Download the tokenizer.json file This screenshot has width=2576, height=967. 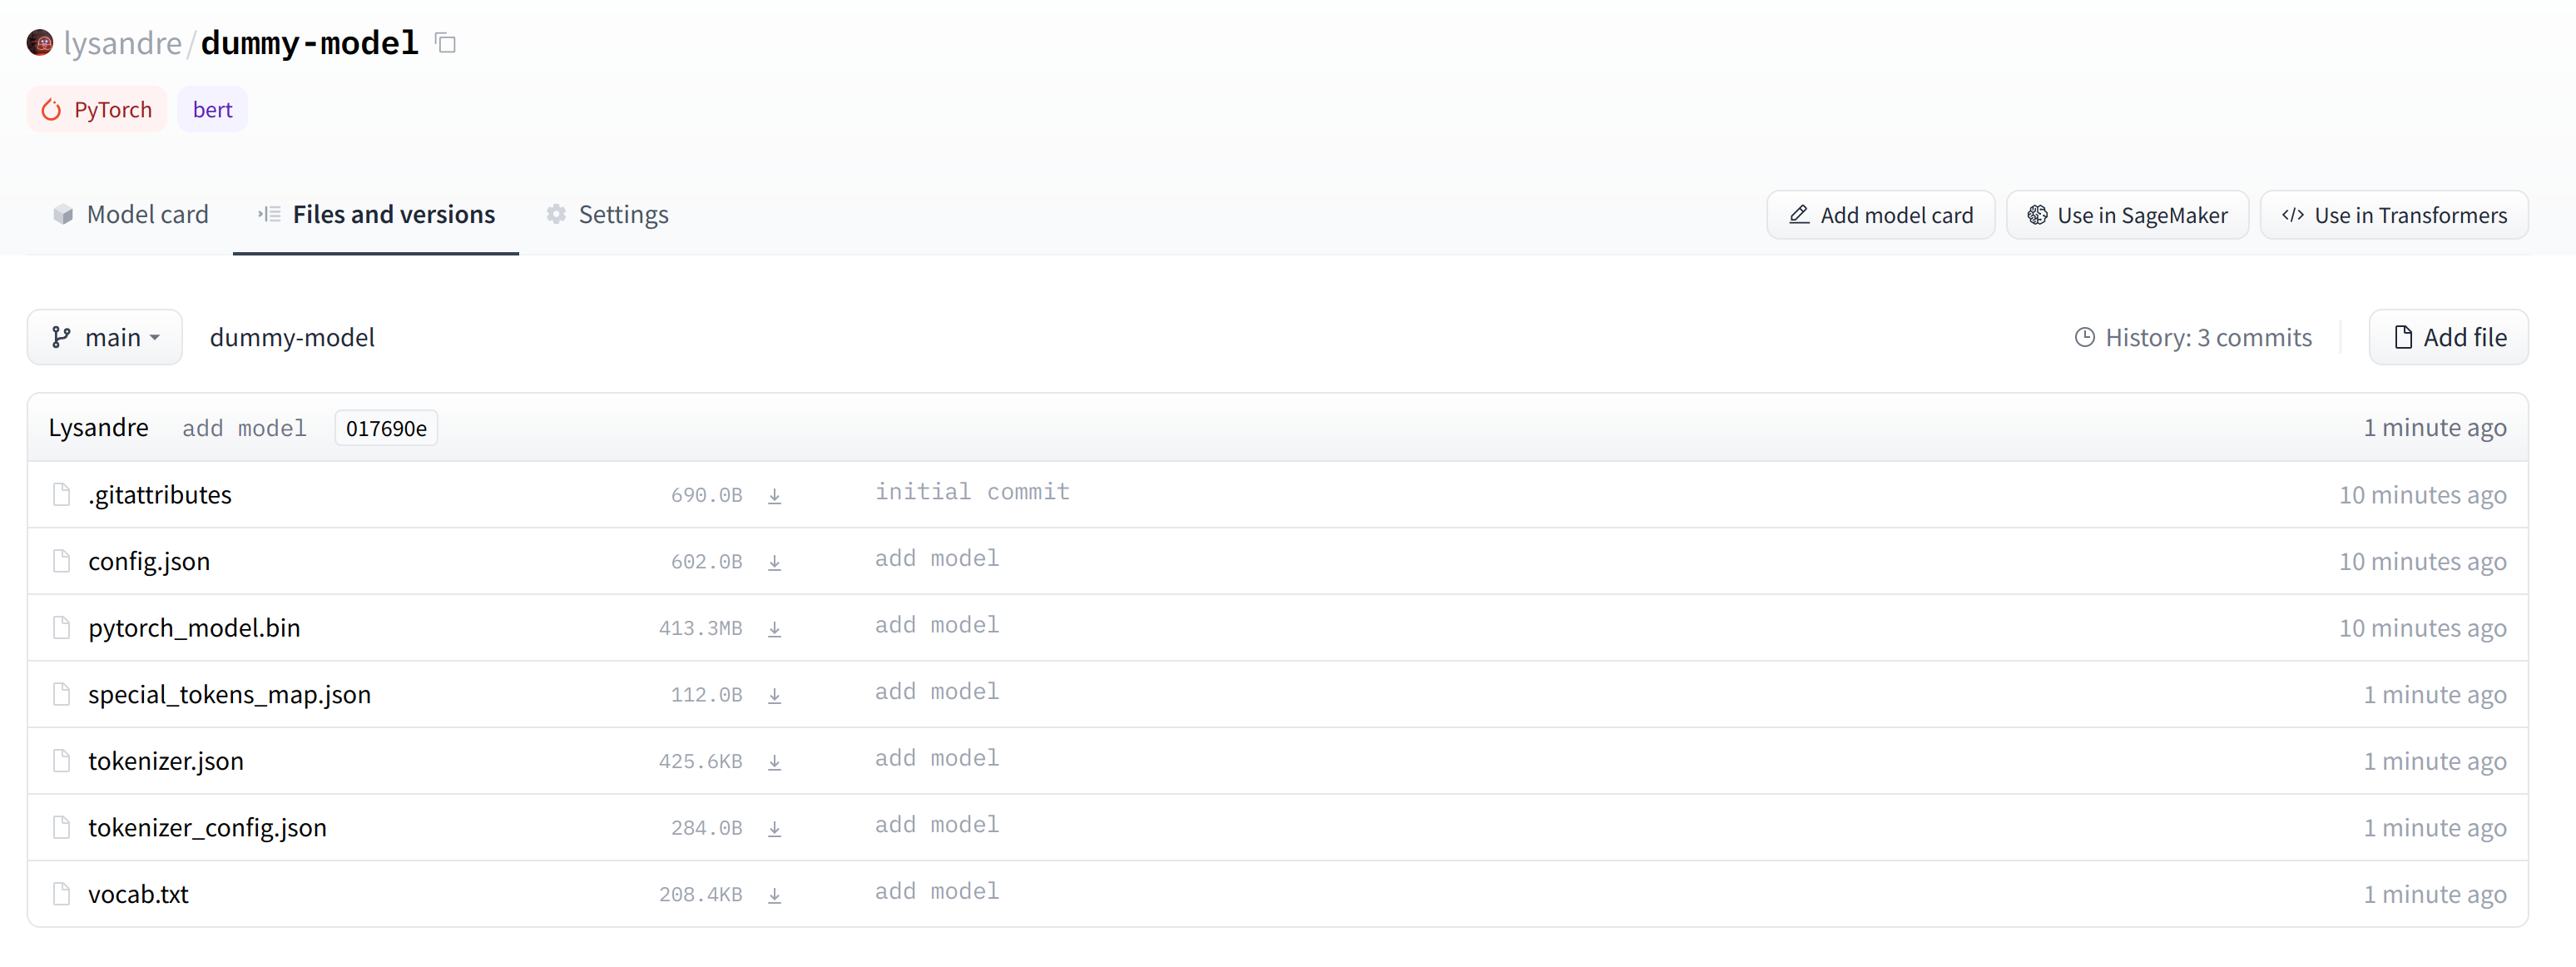[775, 761]
